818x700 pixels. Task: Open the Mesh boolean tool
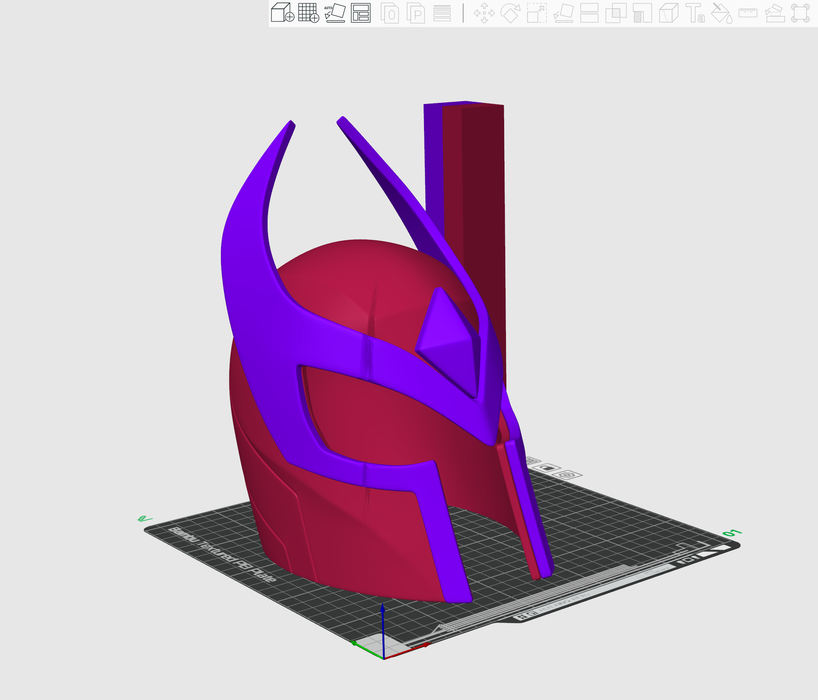(x=616, y=13)
